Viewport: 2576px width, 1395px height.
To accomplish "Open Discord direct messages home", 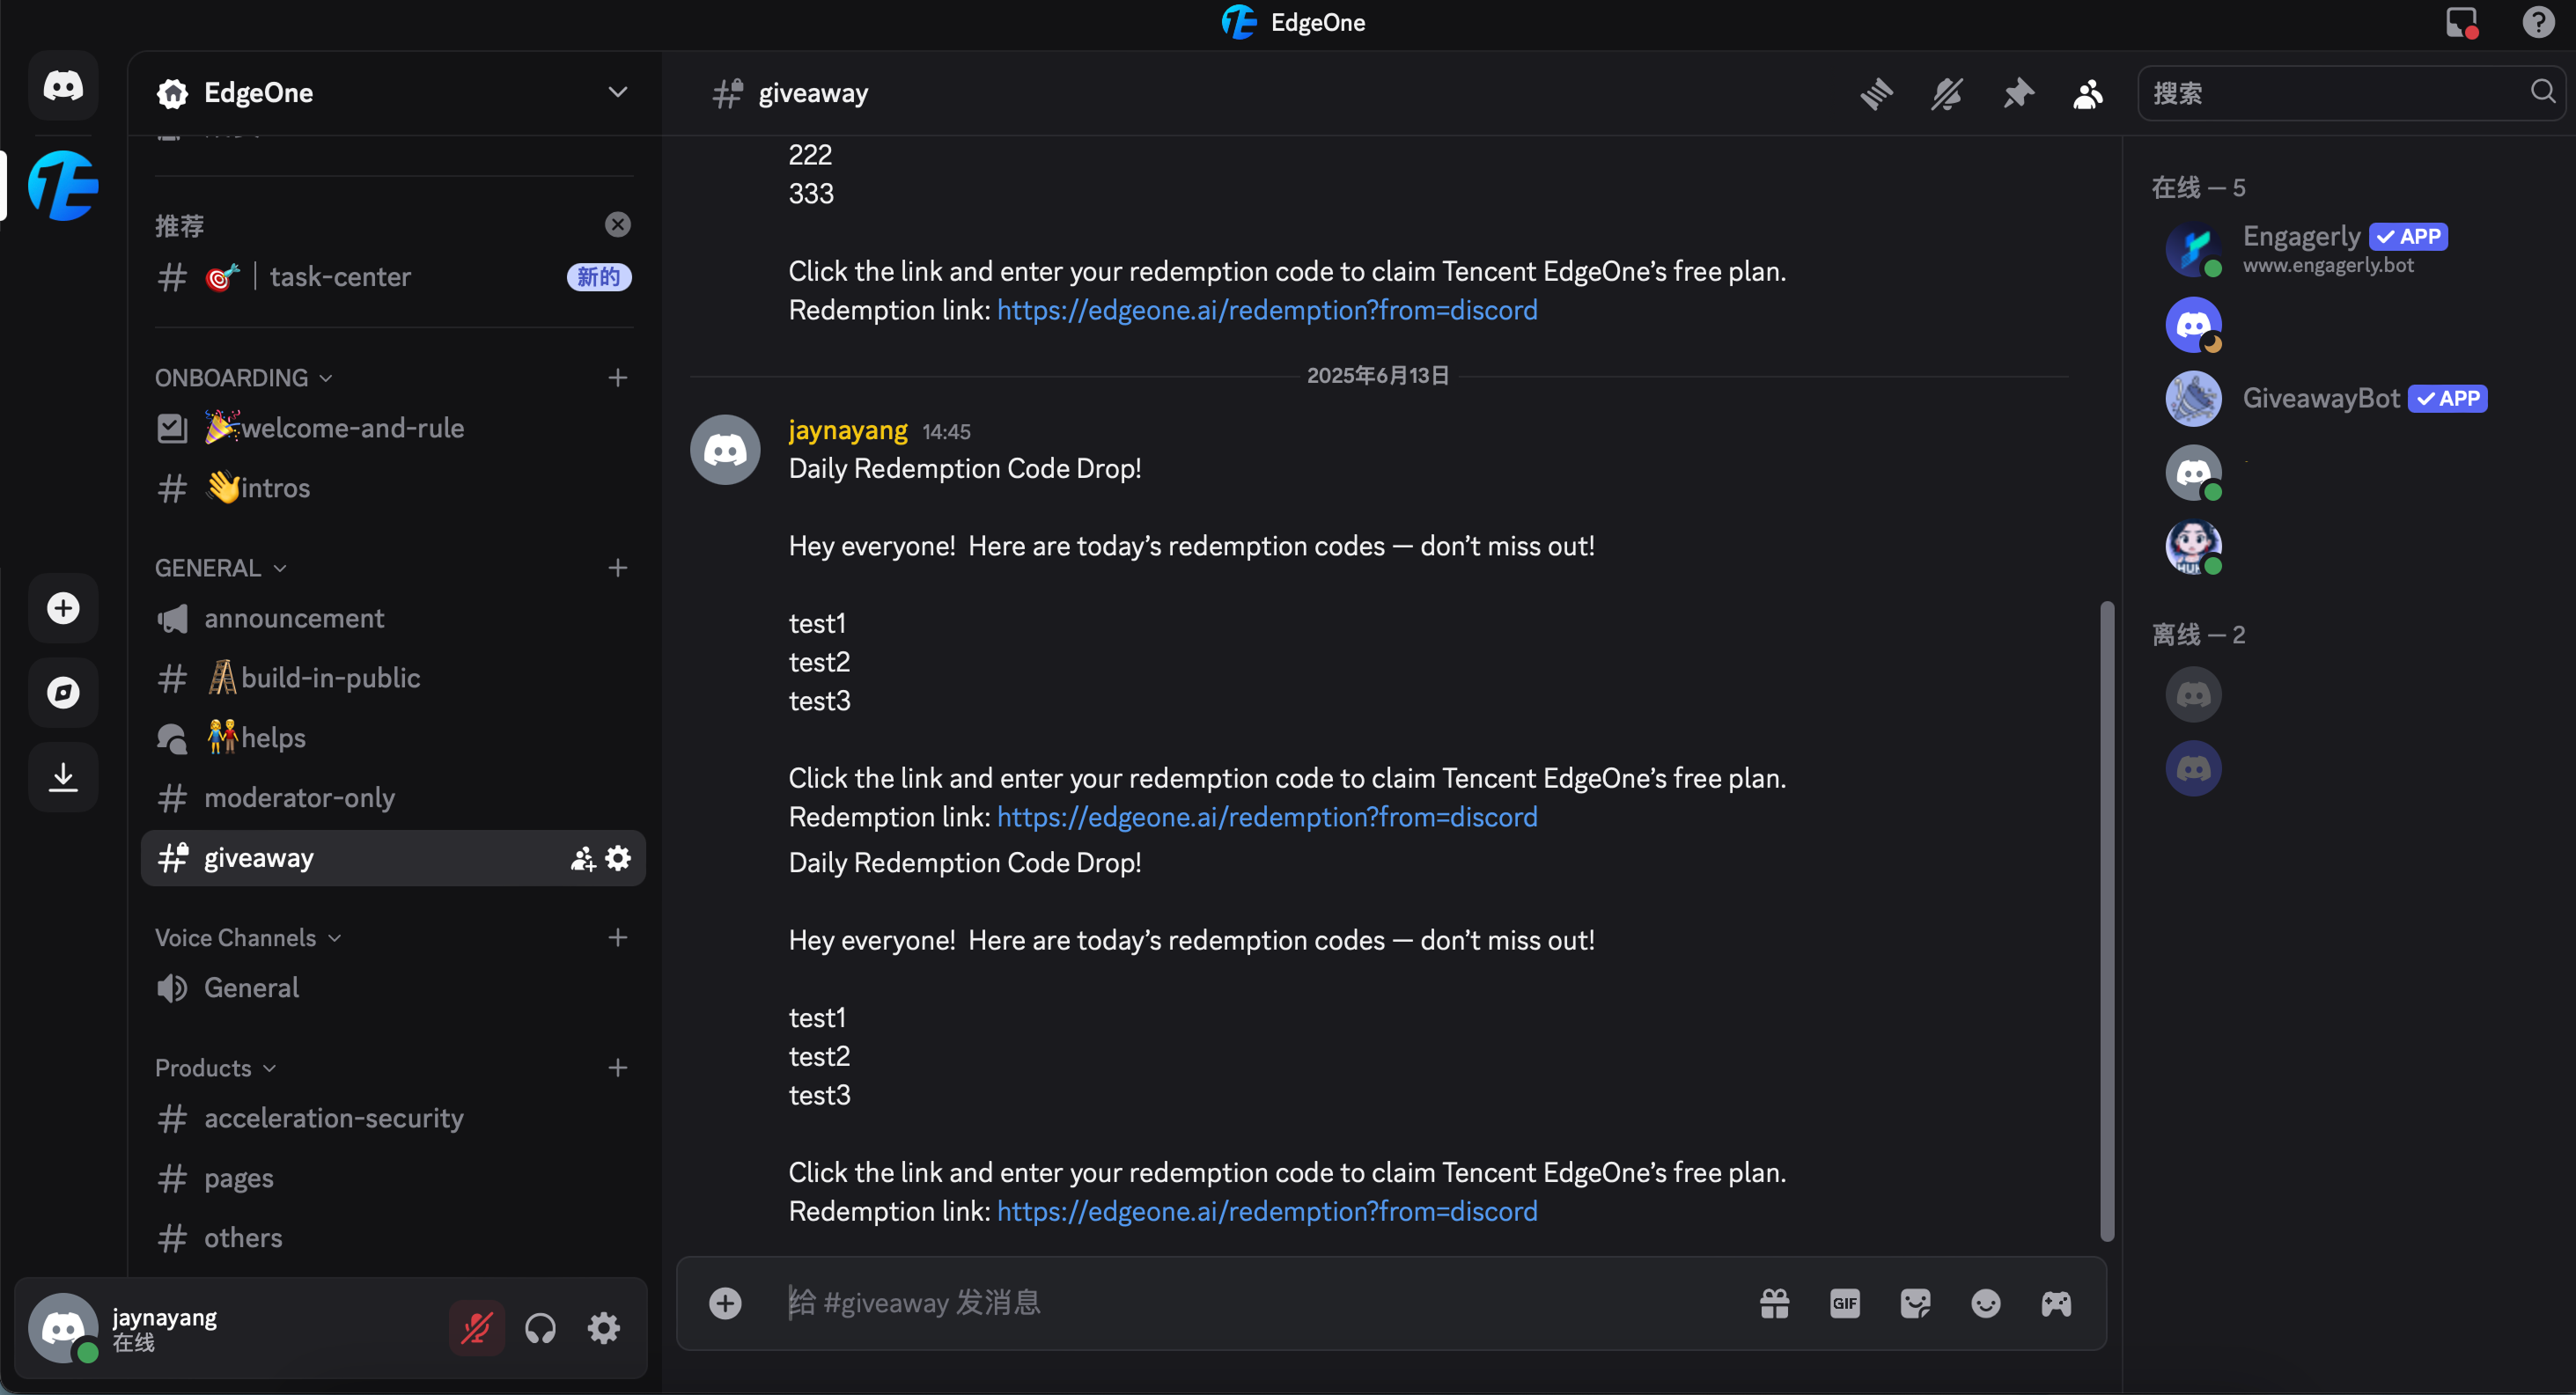I will click(63, 86).
